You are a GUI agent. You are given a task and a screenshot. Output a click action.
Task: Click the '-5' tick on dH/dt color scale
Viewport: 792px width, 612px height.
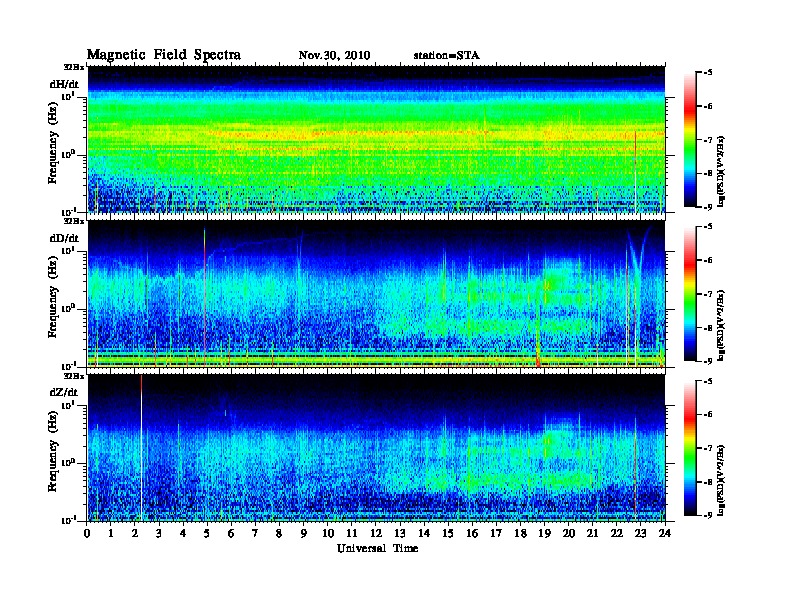coord(708,72)
